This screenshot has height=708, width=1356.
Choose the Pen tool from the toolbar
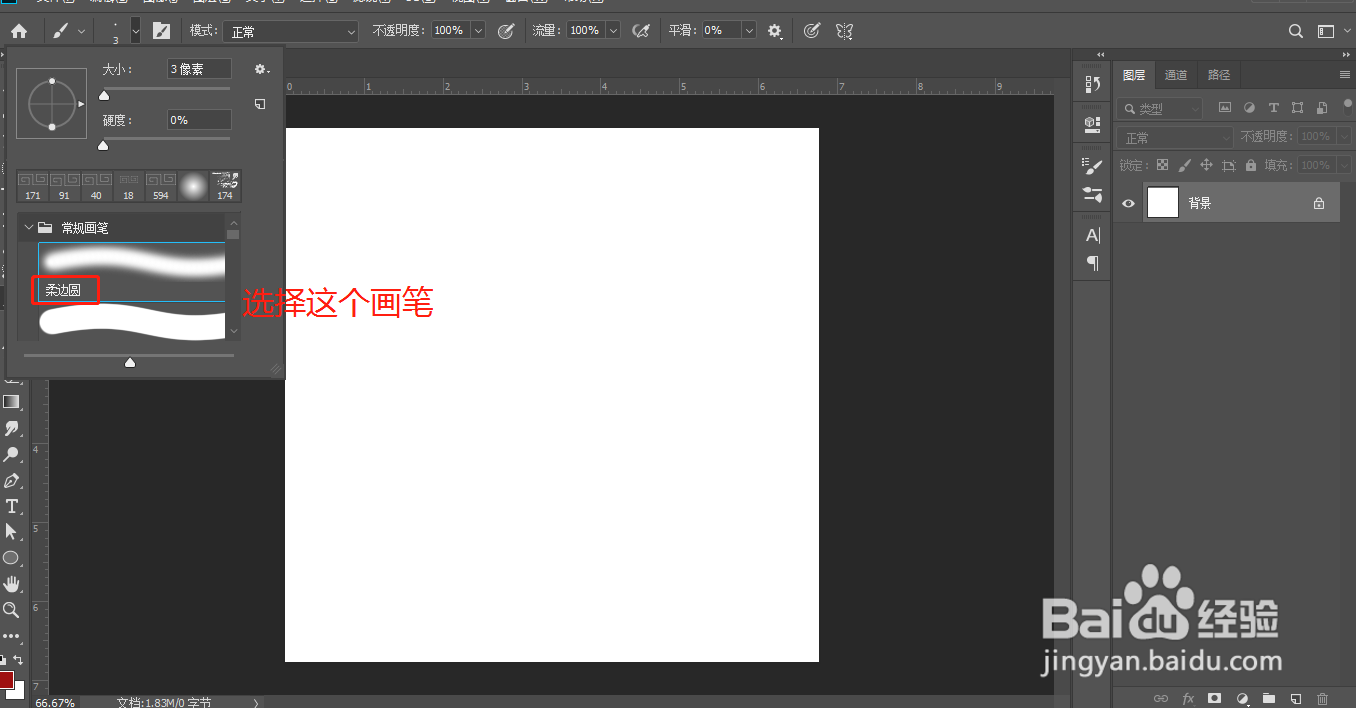point(12,480)
